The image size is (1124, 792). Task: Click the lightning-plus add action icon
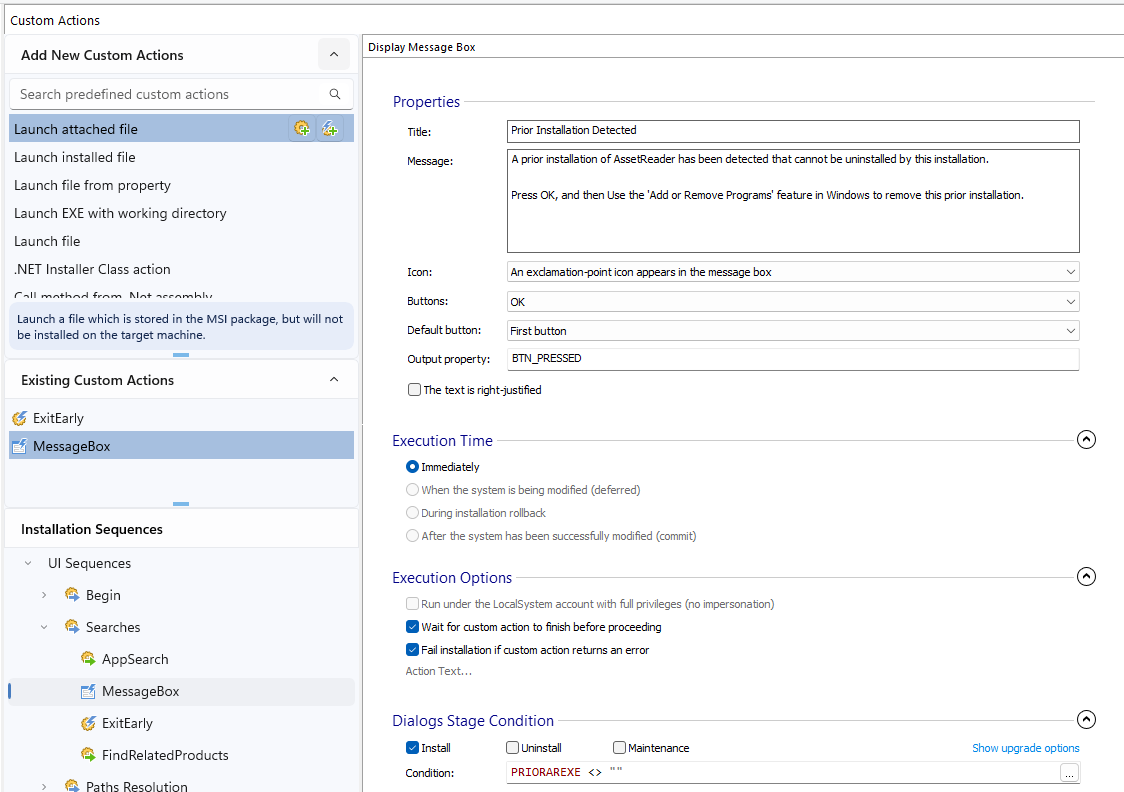330,128
